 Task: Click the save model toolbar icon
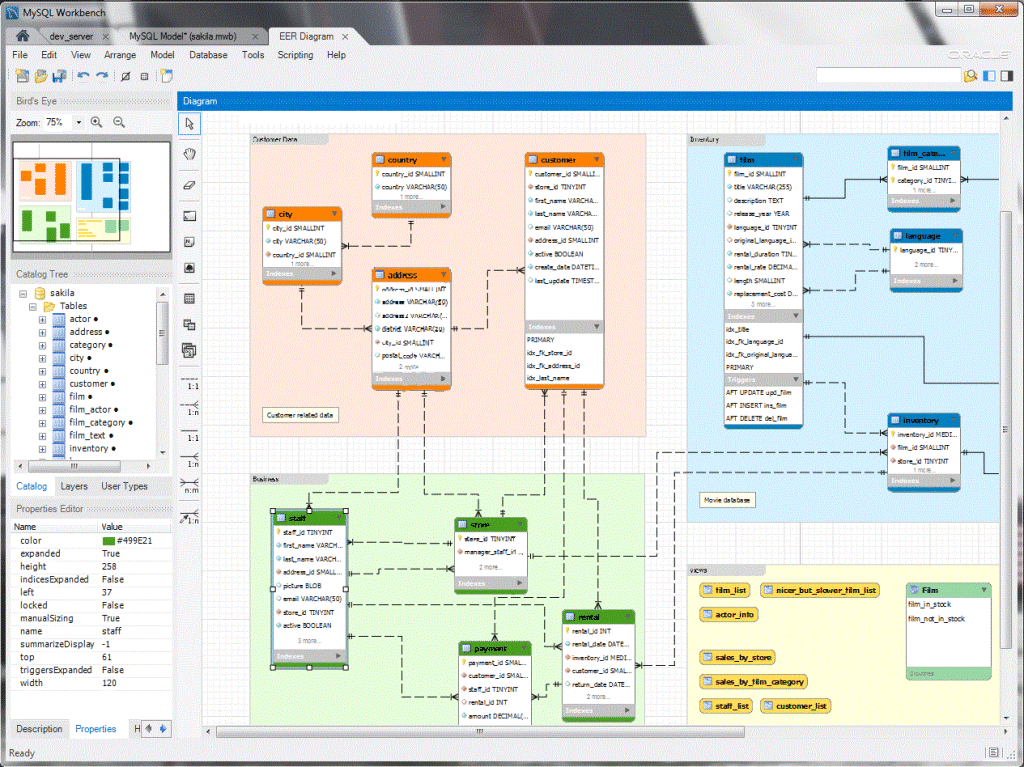point(58,77)
